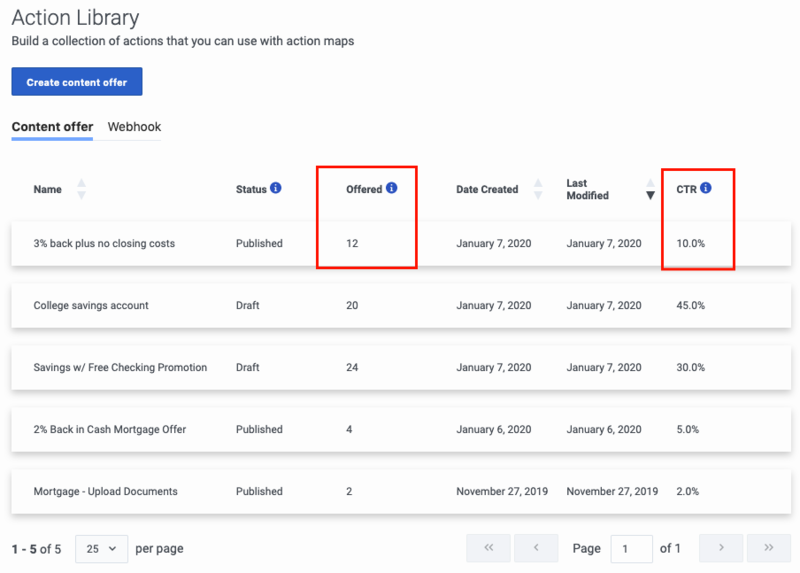Switch to the Webhook tab
The width and height of the screenshot is (800, 573).
[134, 127]
